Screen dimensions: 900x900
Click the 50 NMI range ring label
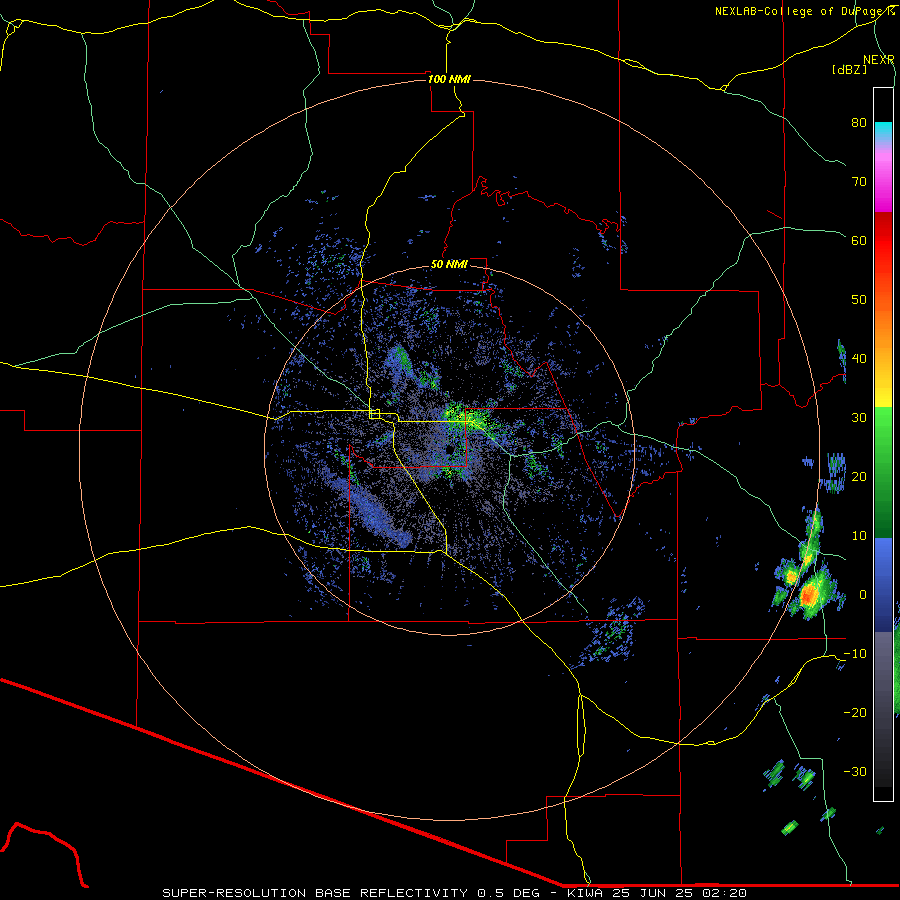tap(449, 265)
